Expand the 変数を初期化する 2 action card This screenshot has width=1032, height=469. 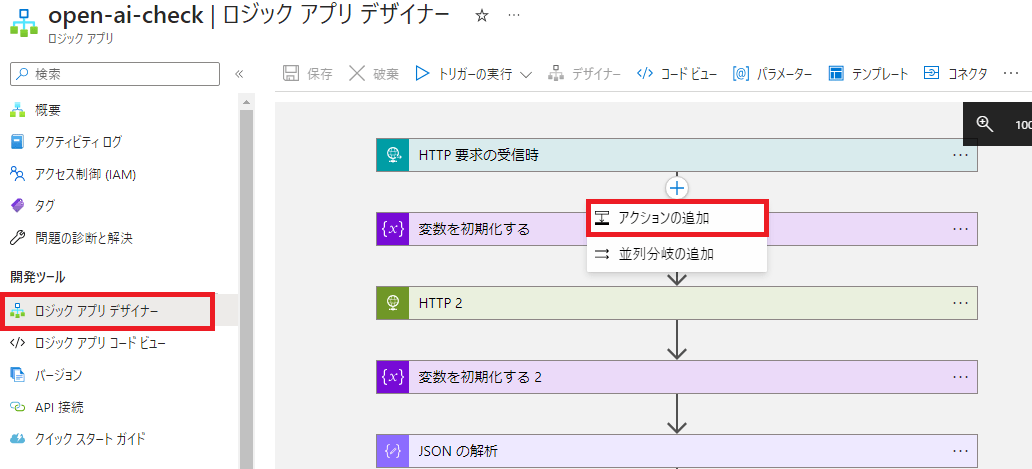[x=677, y=377]
